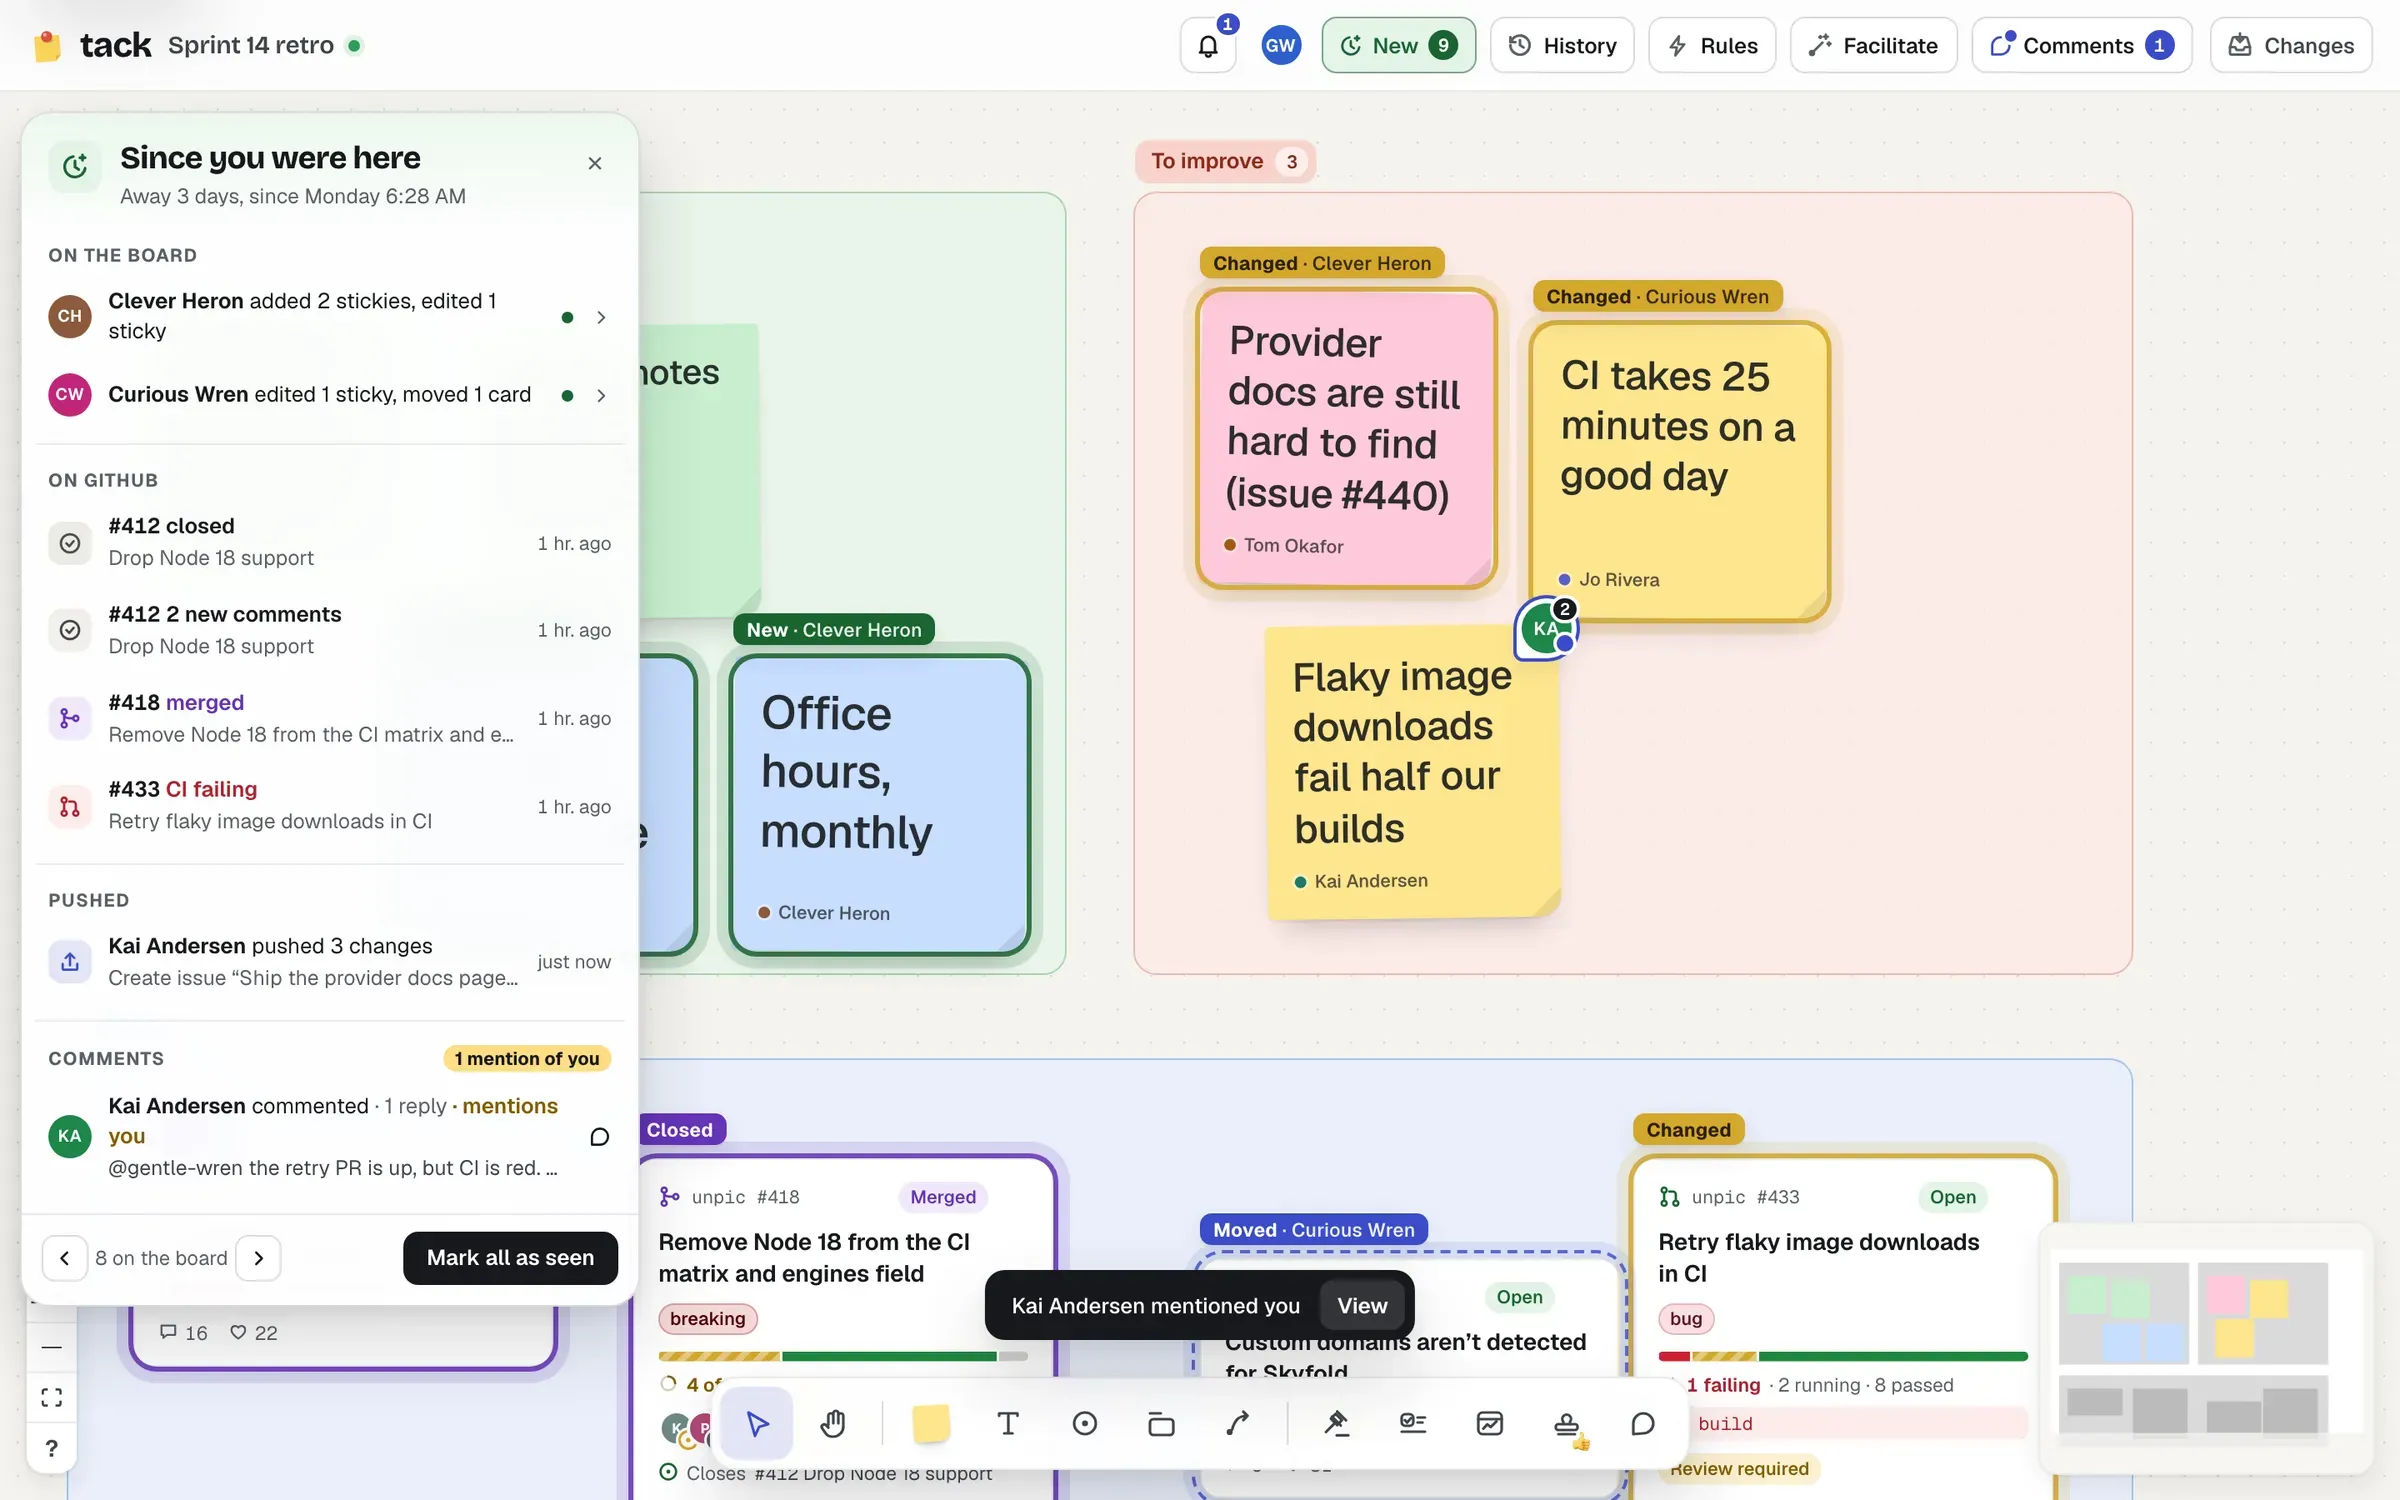Select the pointer arrow tool
2400x1500 pixels.
pyautogui.click(x=757, y=1423)
